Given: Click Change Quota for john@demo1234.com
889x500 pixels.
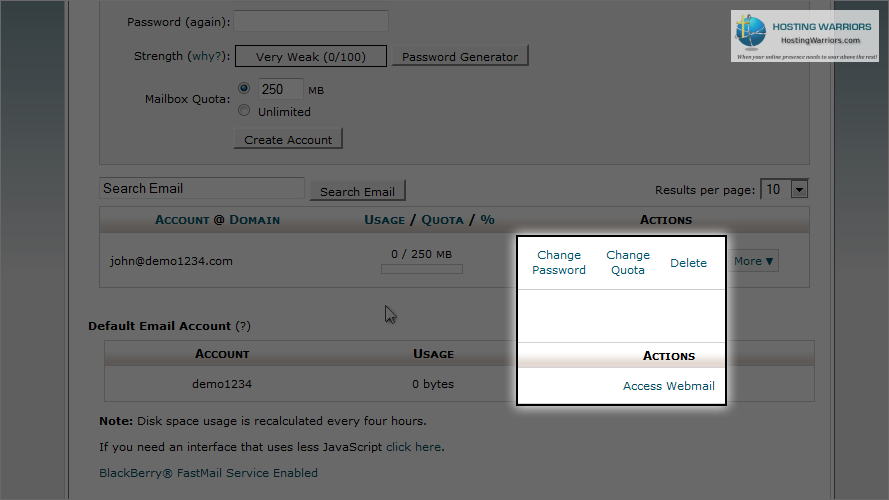Looking at the screenshot, I should coord(628,262).
